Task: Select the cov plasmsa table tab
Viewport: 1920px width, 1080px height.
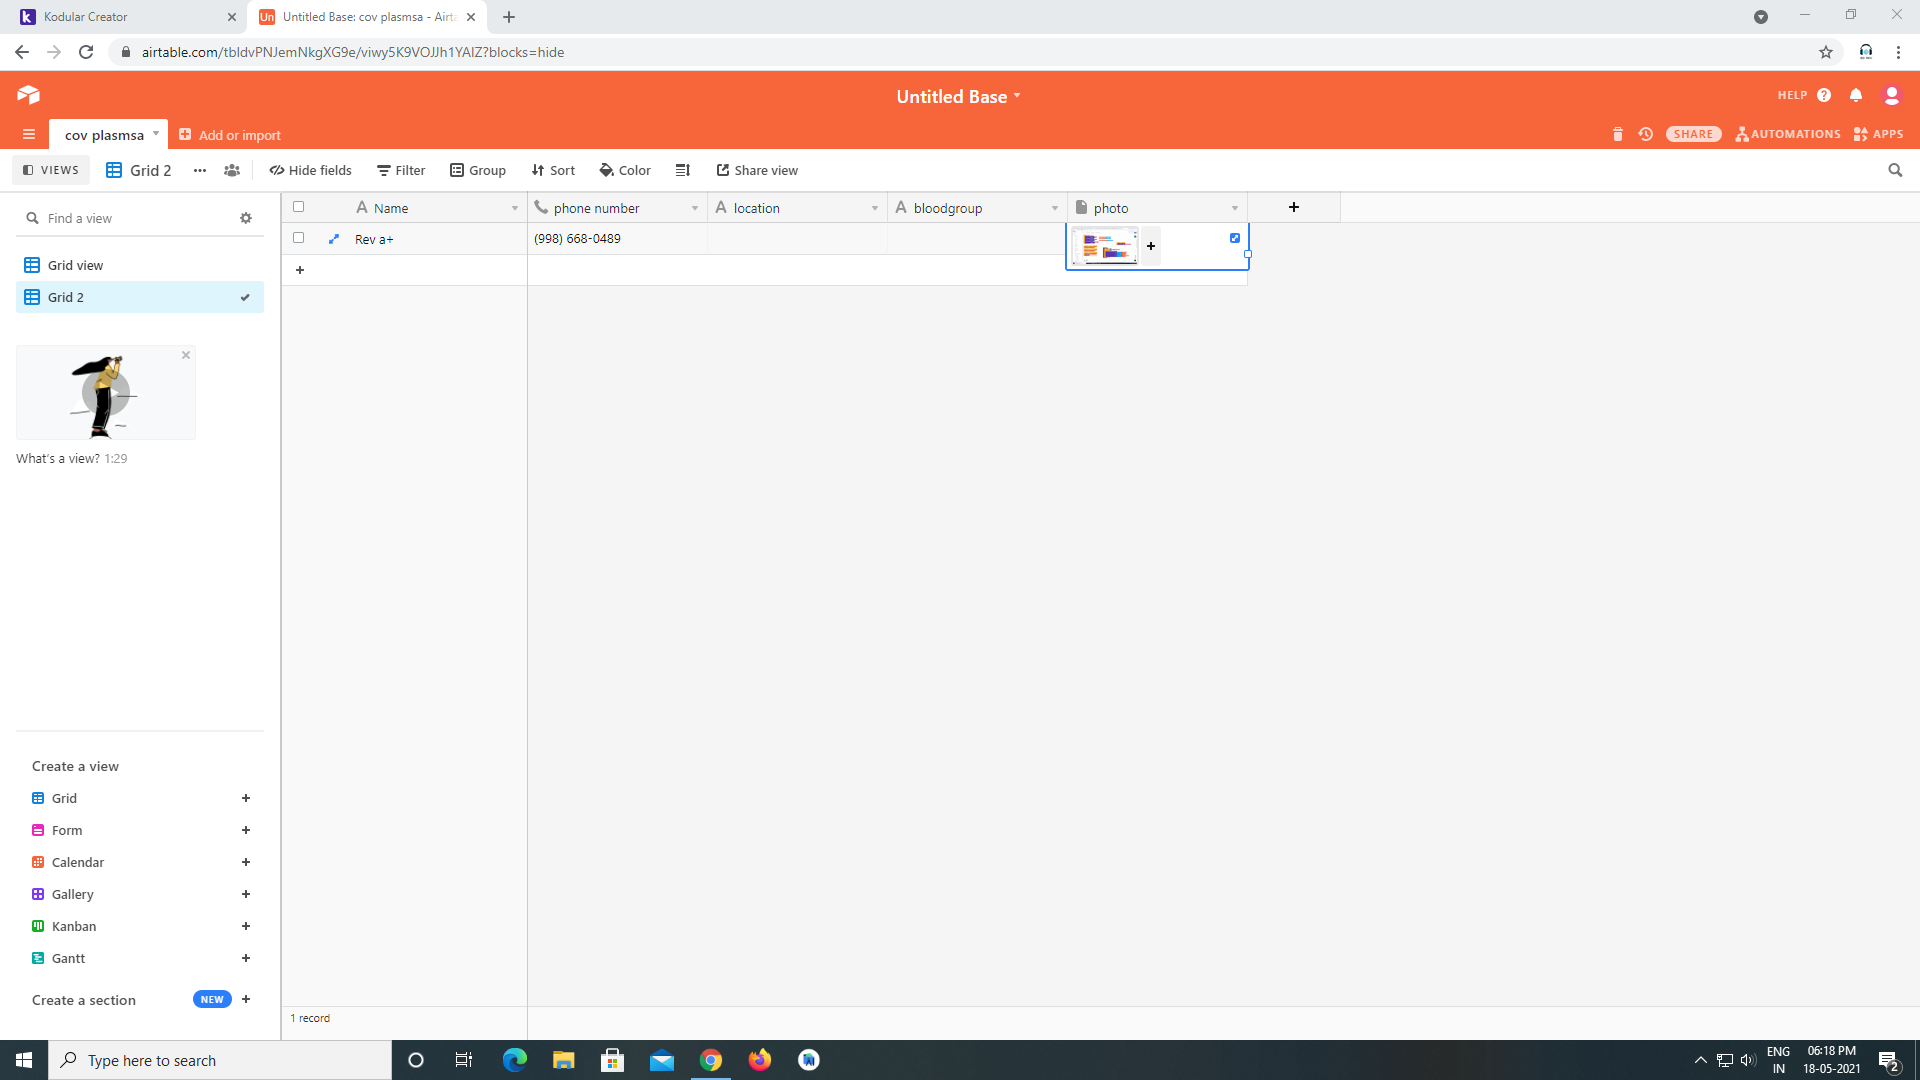Action: click(x=104, y=135)
